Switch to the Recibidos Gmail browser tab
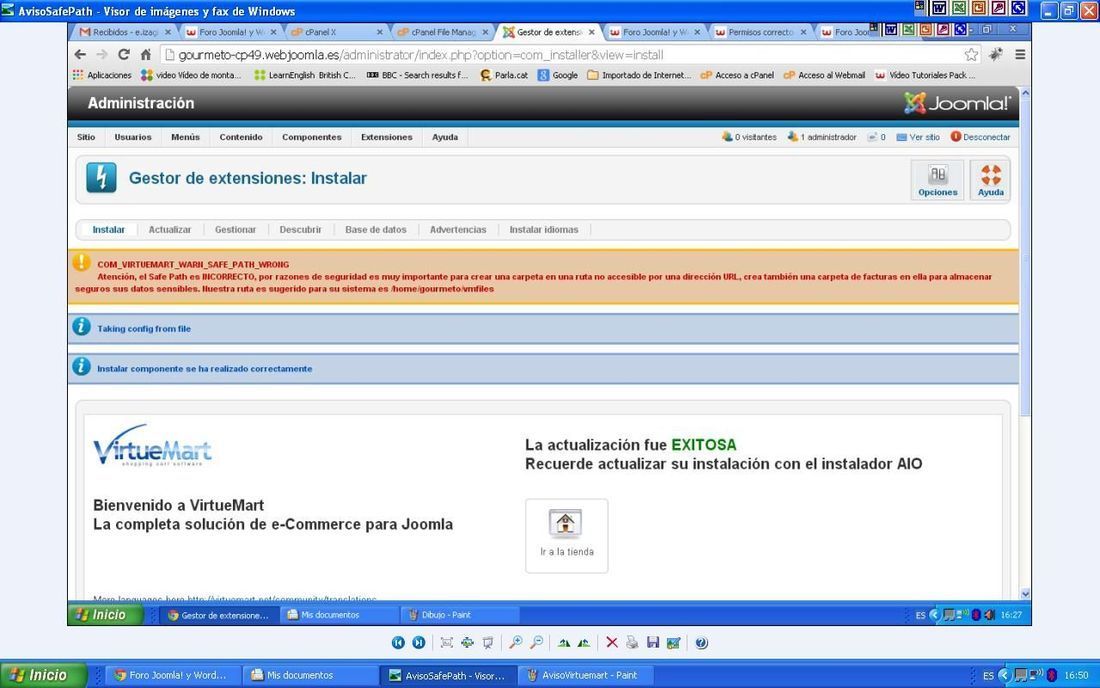Screen dimensions: 1100x688 [124, 32]
